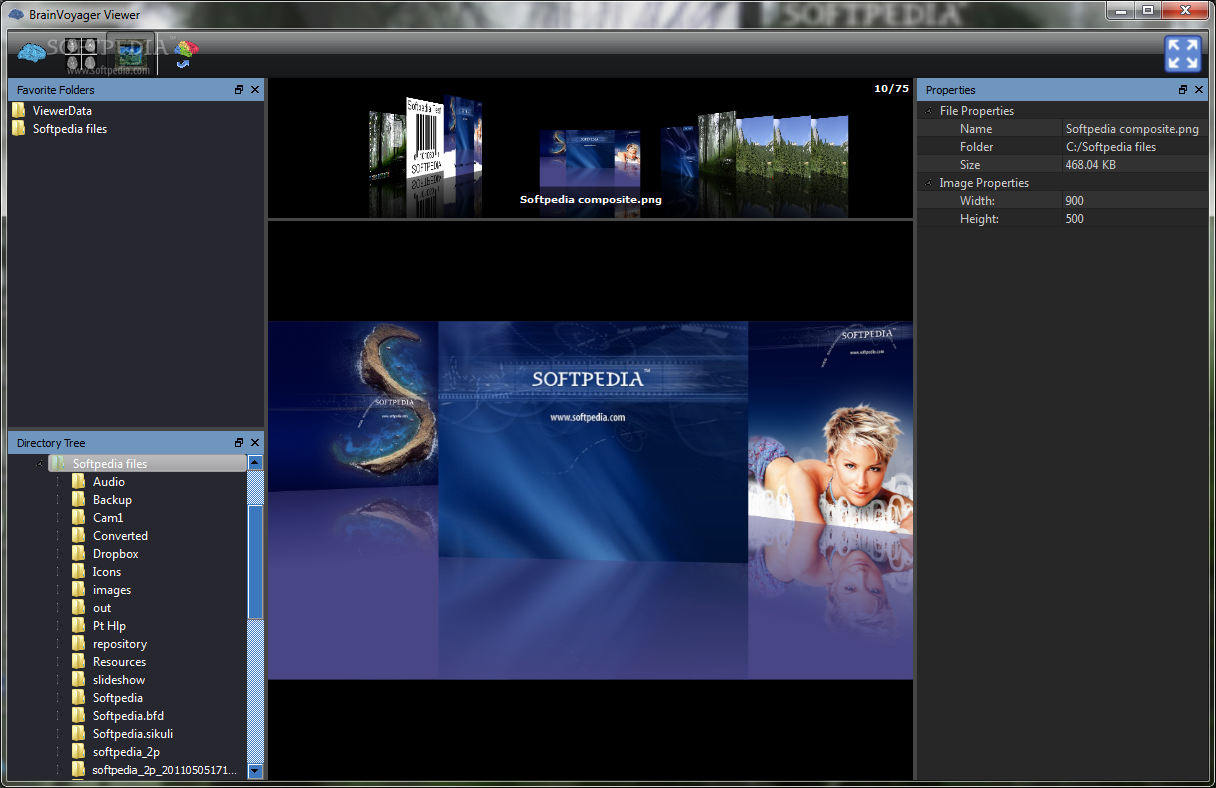1216x788 pixels.
Task: Open the ViewerData favorite folder
Action: 62,111
